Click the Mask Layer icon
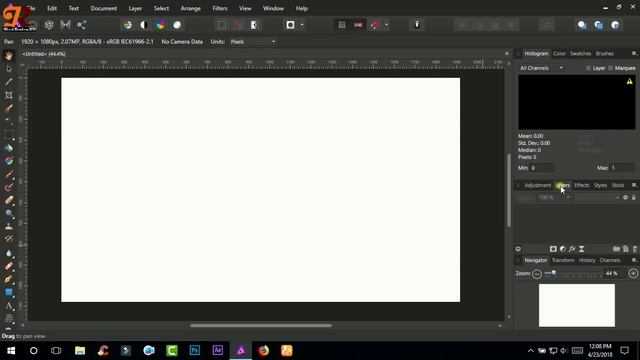640x360 pixels. click(553, 249)
